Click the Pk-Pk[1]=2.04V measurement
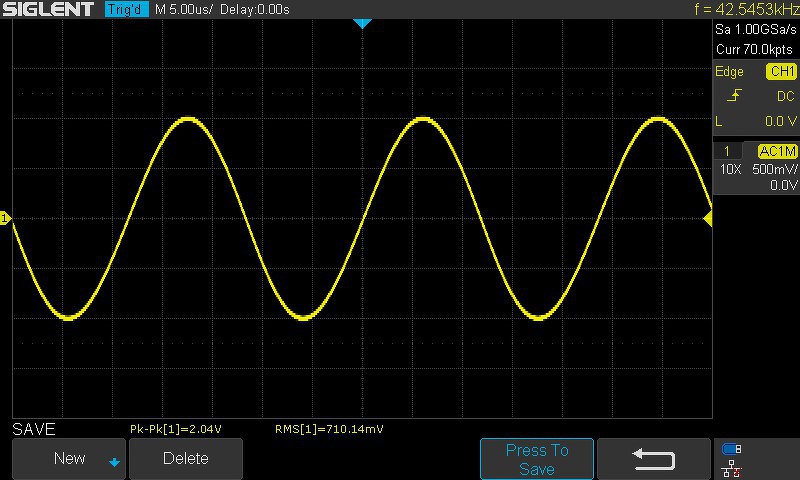 [176, 429]
